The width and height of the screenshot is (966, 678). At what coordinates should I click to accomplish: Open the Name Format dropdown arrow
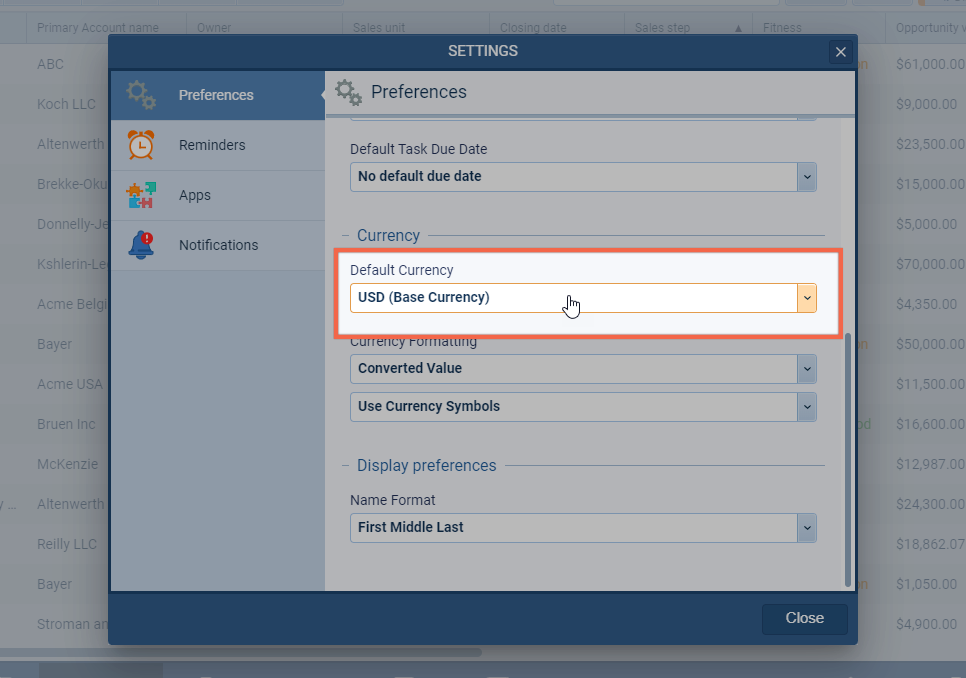(807, 528)
